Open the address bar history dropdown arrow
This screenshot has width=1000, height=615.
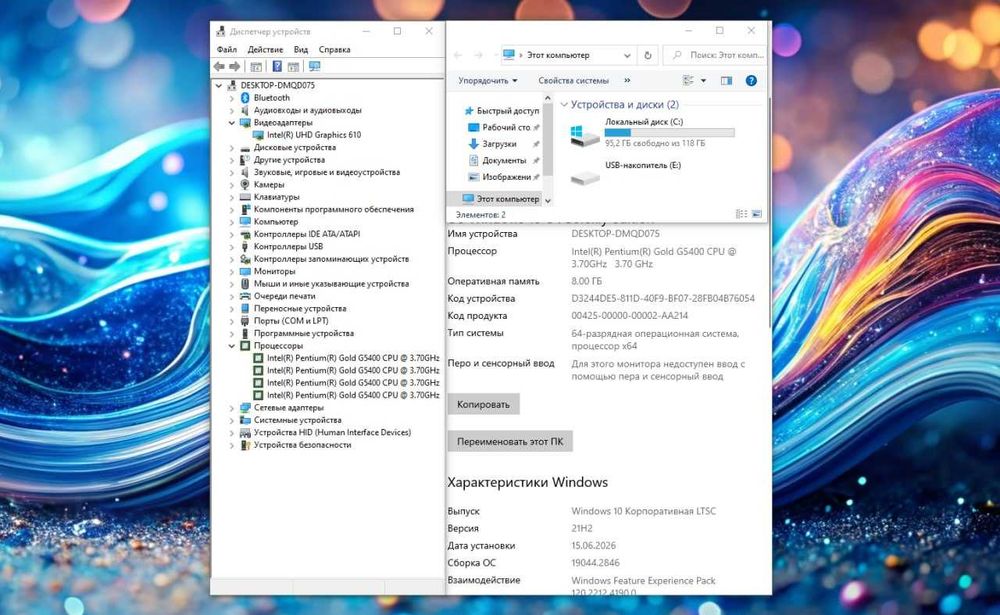[627, 56]
